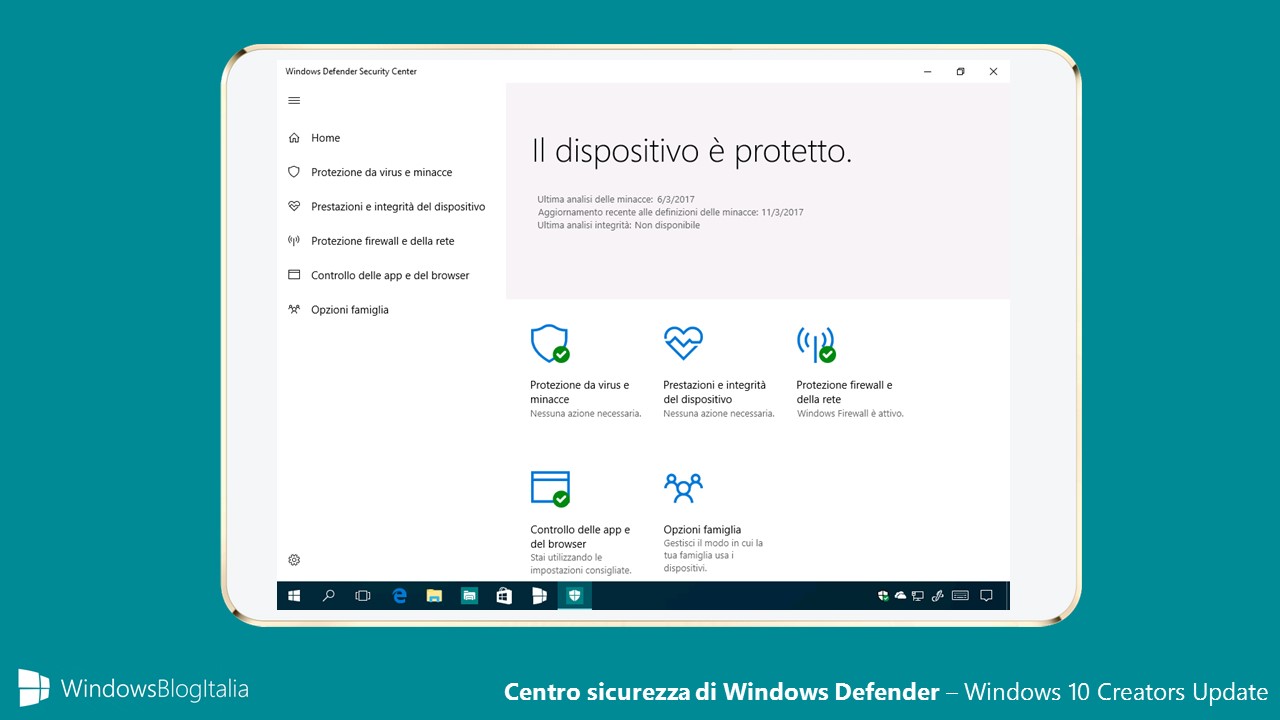The height and width of the screenshot is (720, 1280).
Task: Open Task View from the taskbar
Action: 363,596
